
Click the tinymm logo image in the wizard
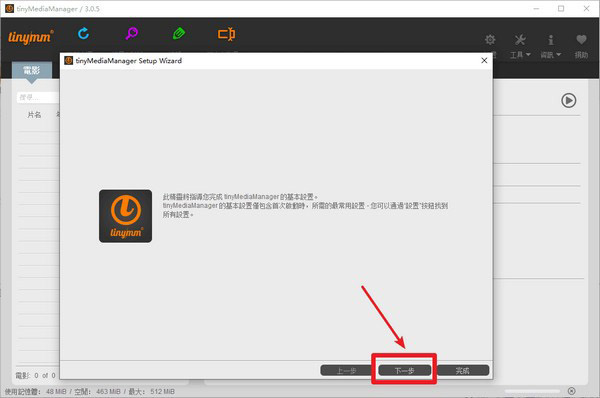(126, 216)
